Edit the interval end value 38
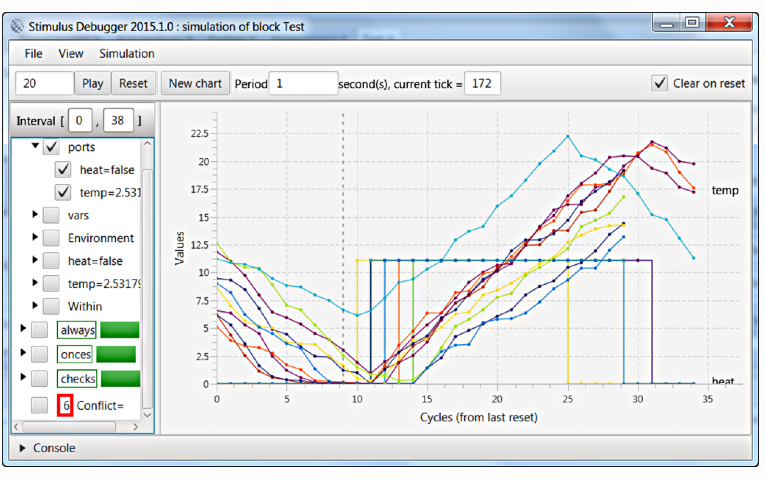Image resolution: width=766 pixels, height=479 pixels. 118,122
